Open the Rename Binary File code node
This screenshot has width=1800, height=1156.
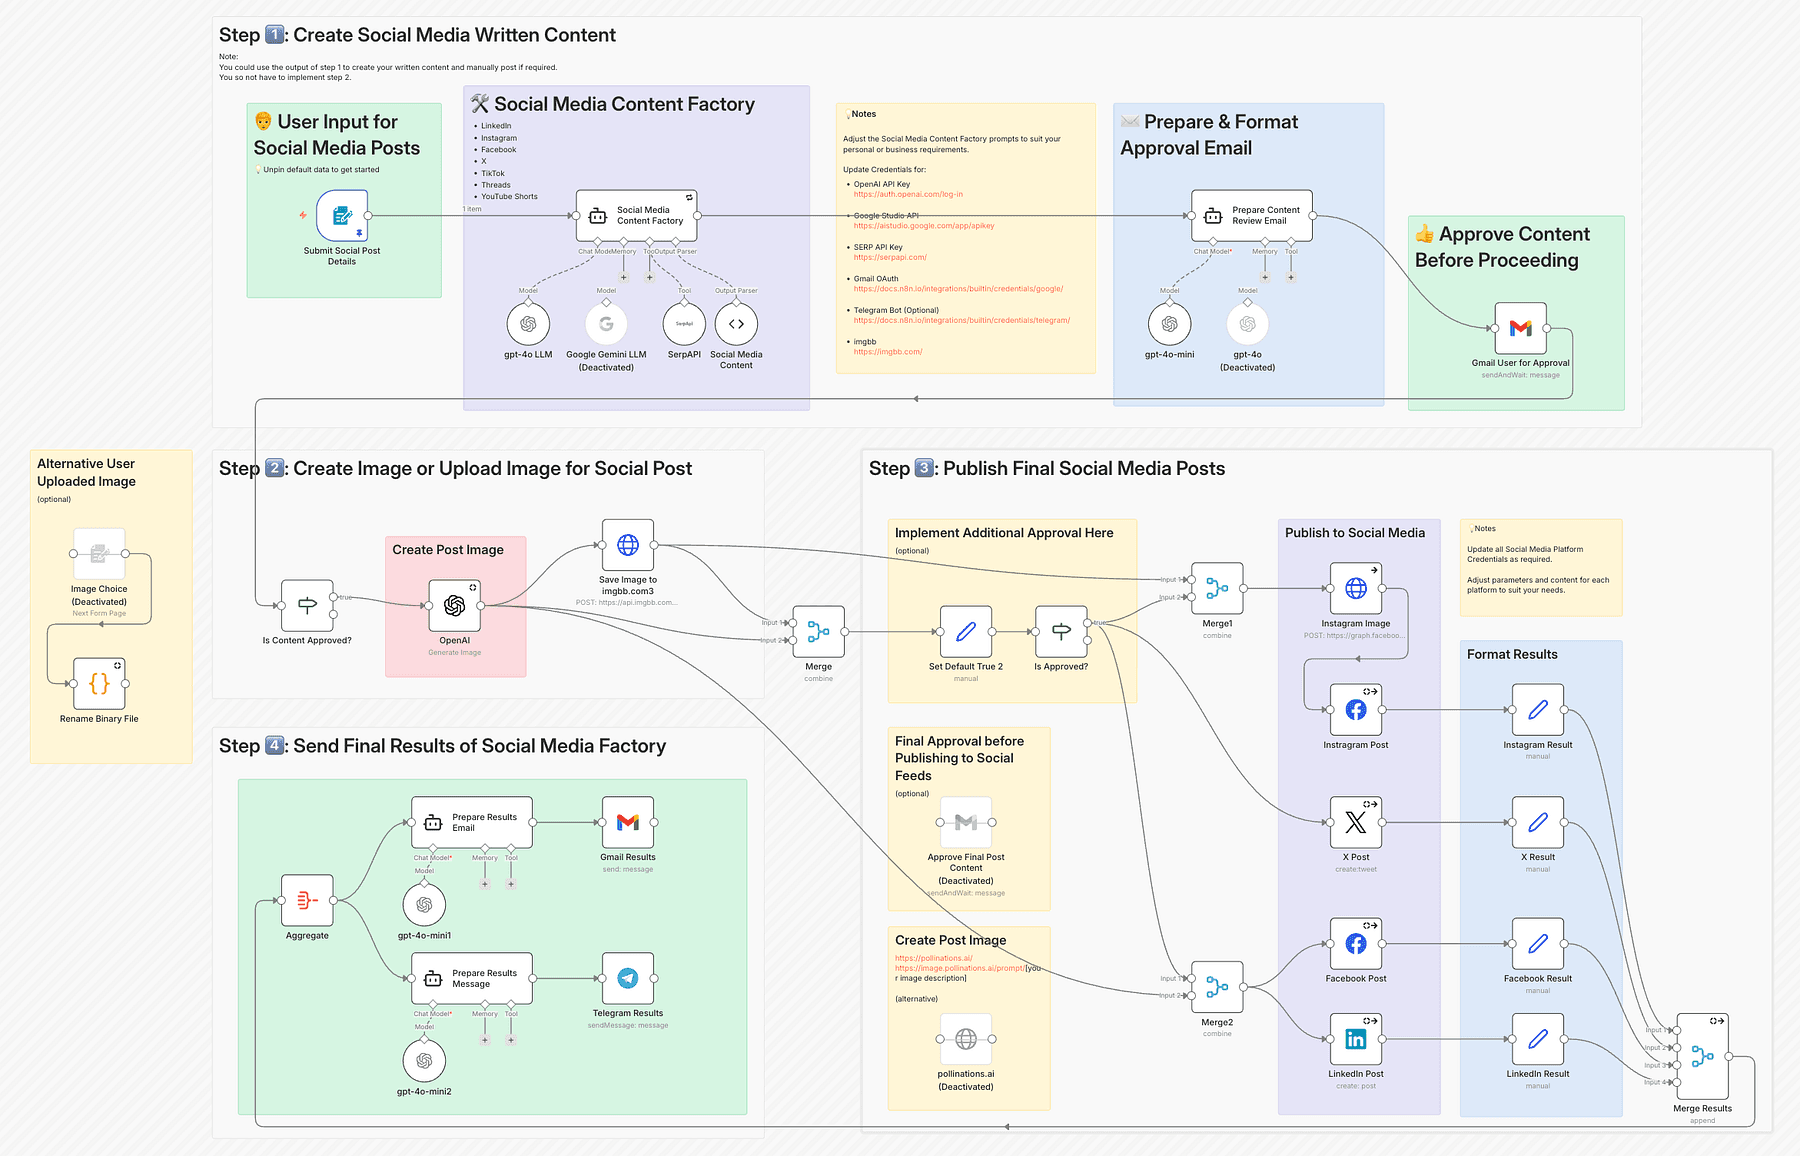[99, 684]
